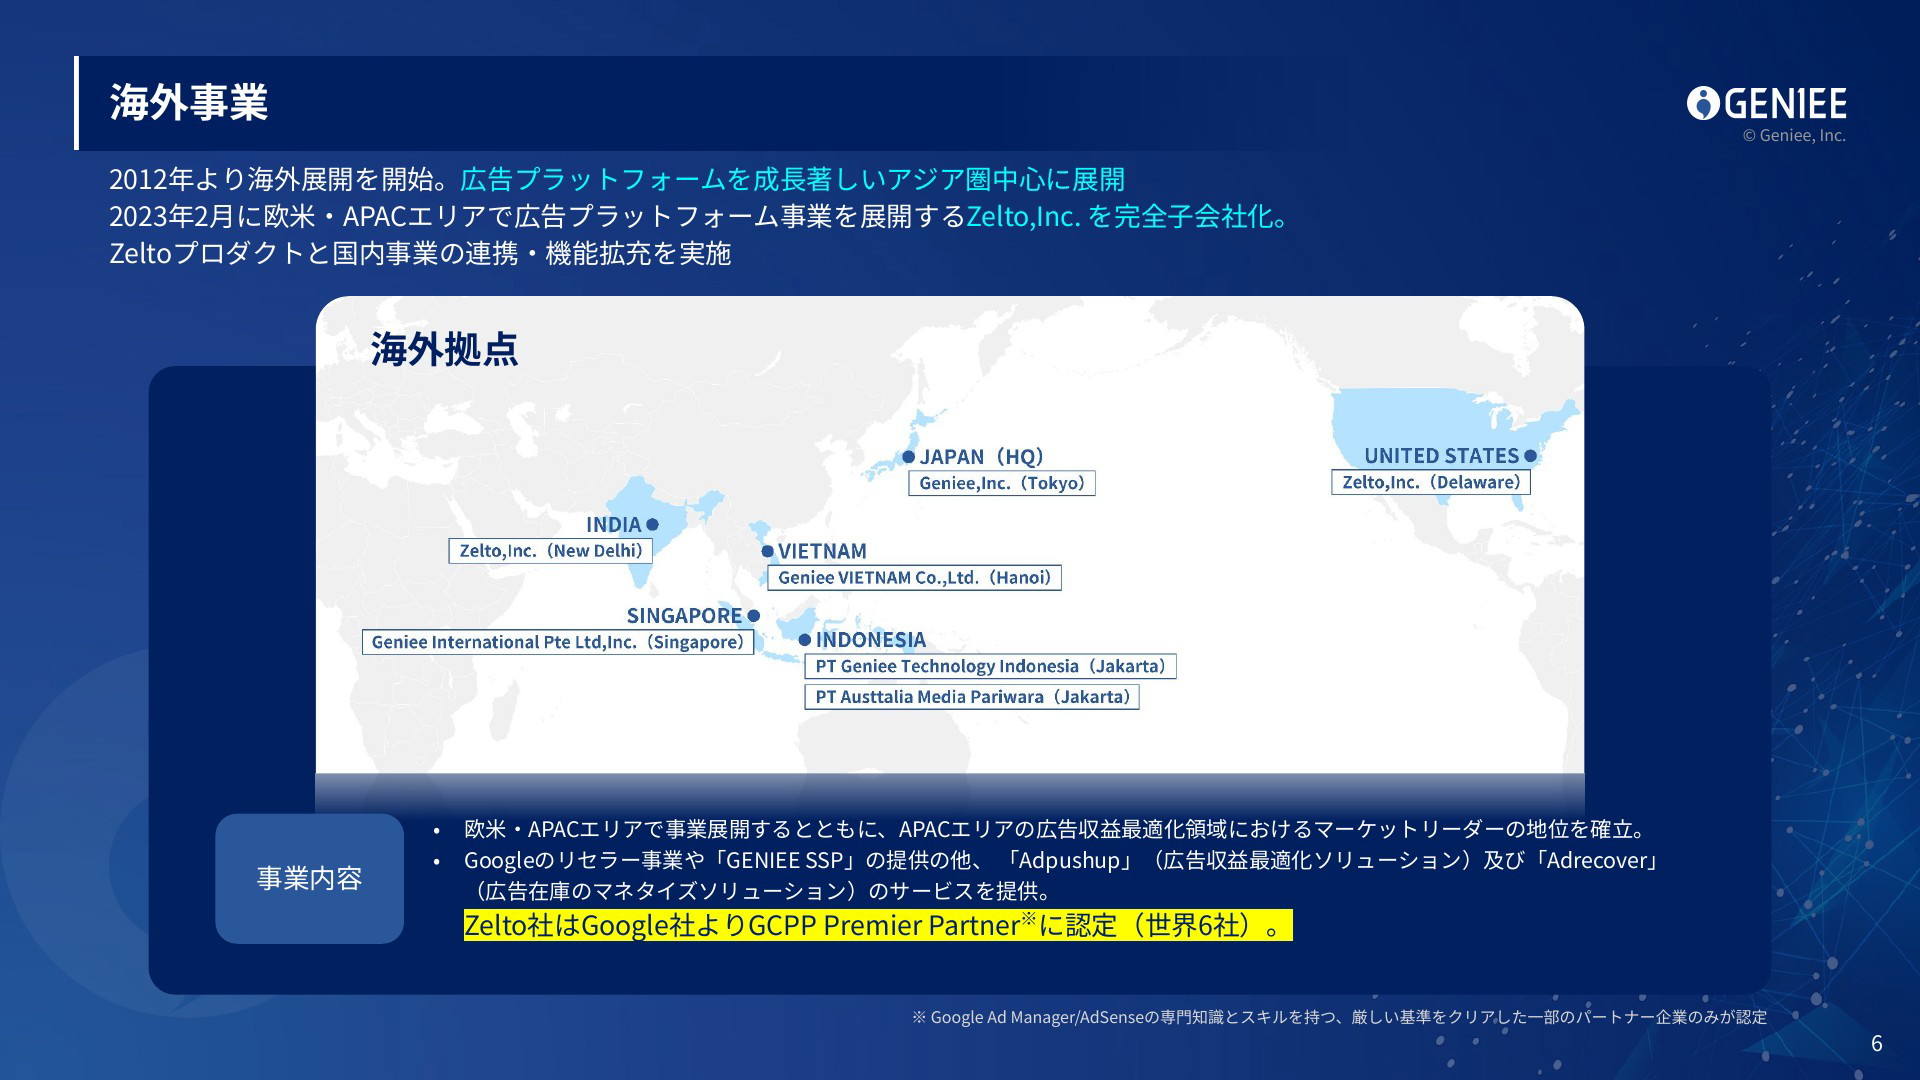Click the INDIA map label

coord(613,525)
